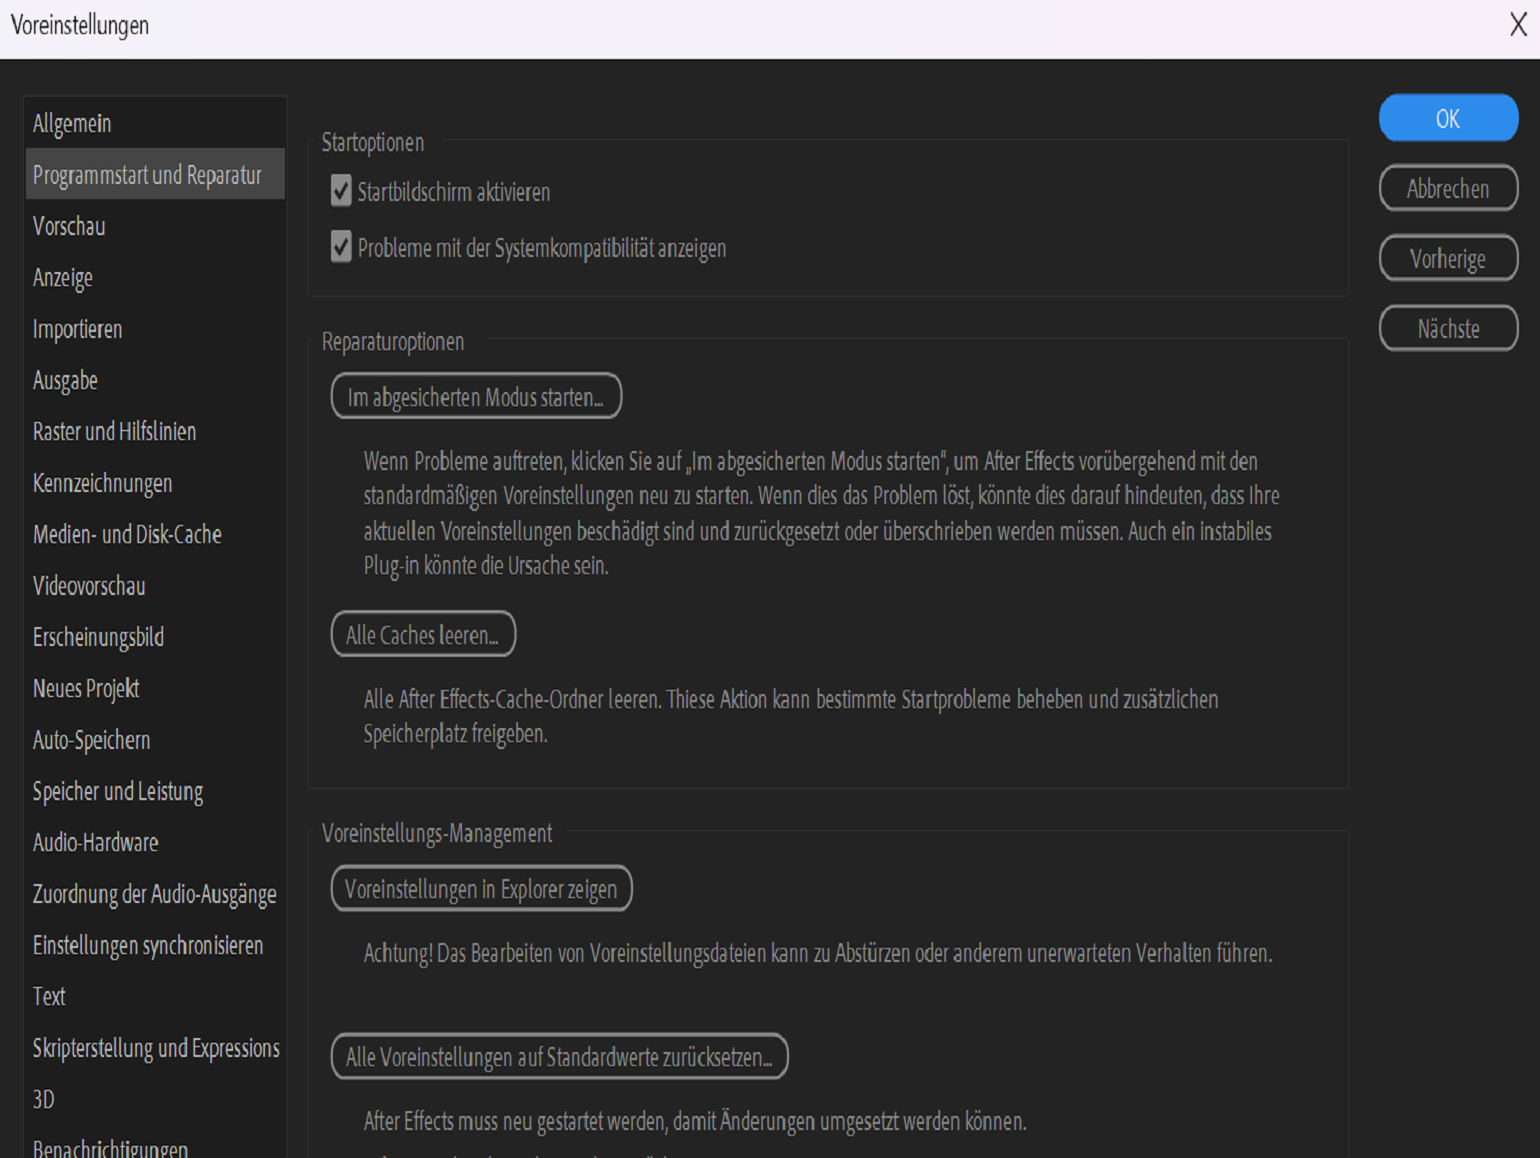1540x1158 pixels.
Task: Open Skripterstellung und Expressions category
Action: pyautogui.click(x=155, y=1048)
